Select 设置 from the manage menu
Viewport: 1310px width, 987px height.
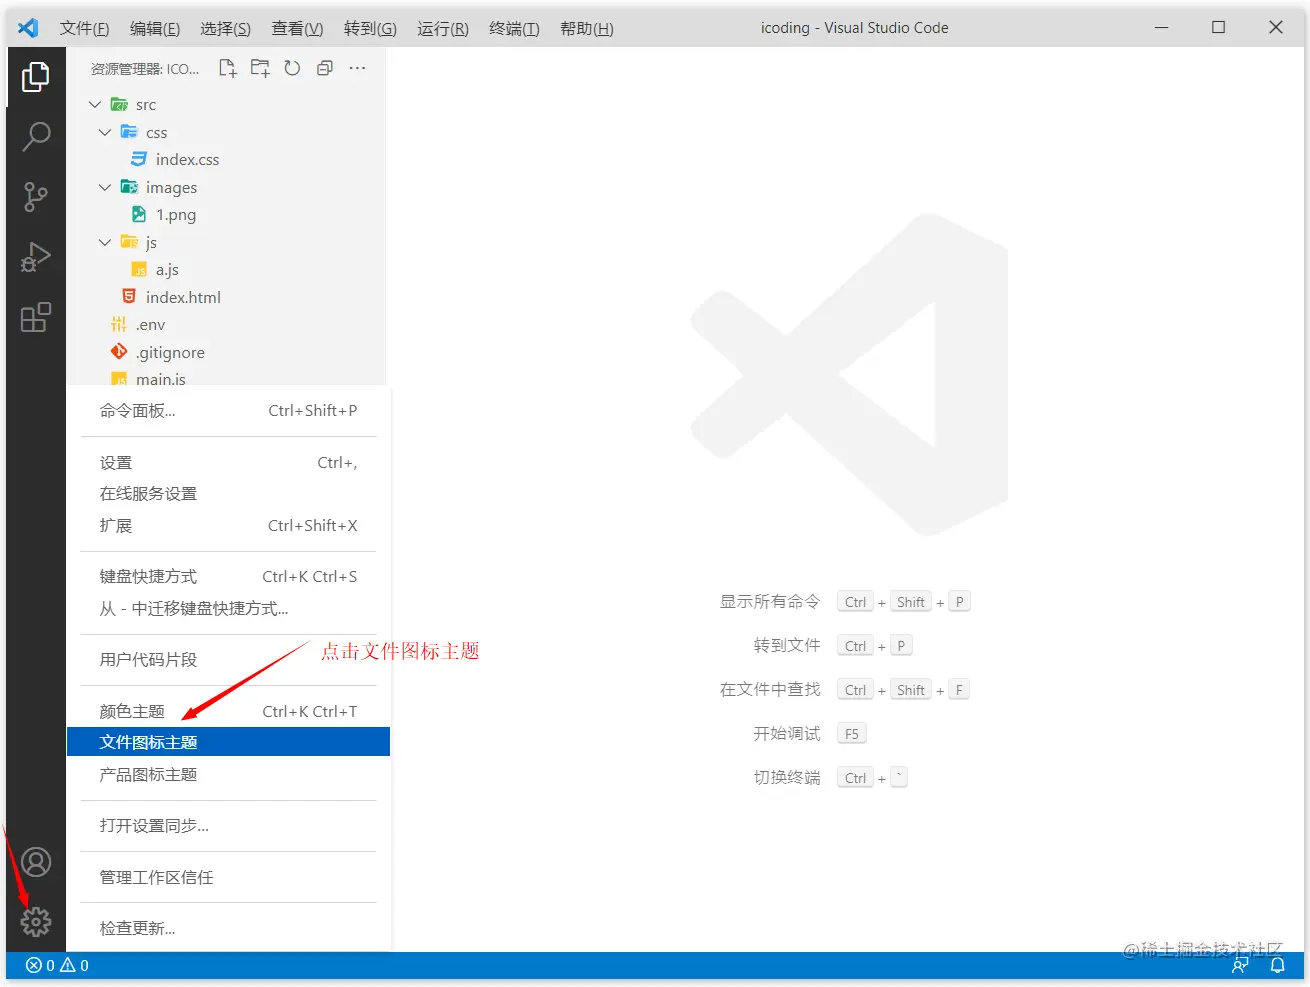coord(228,462)
